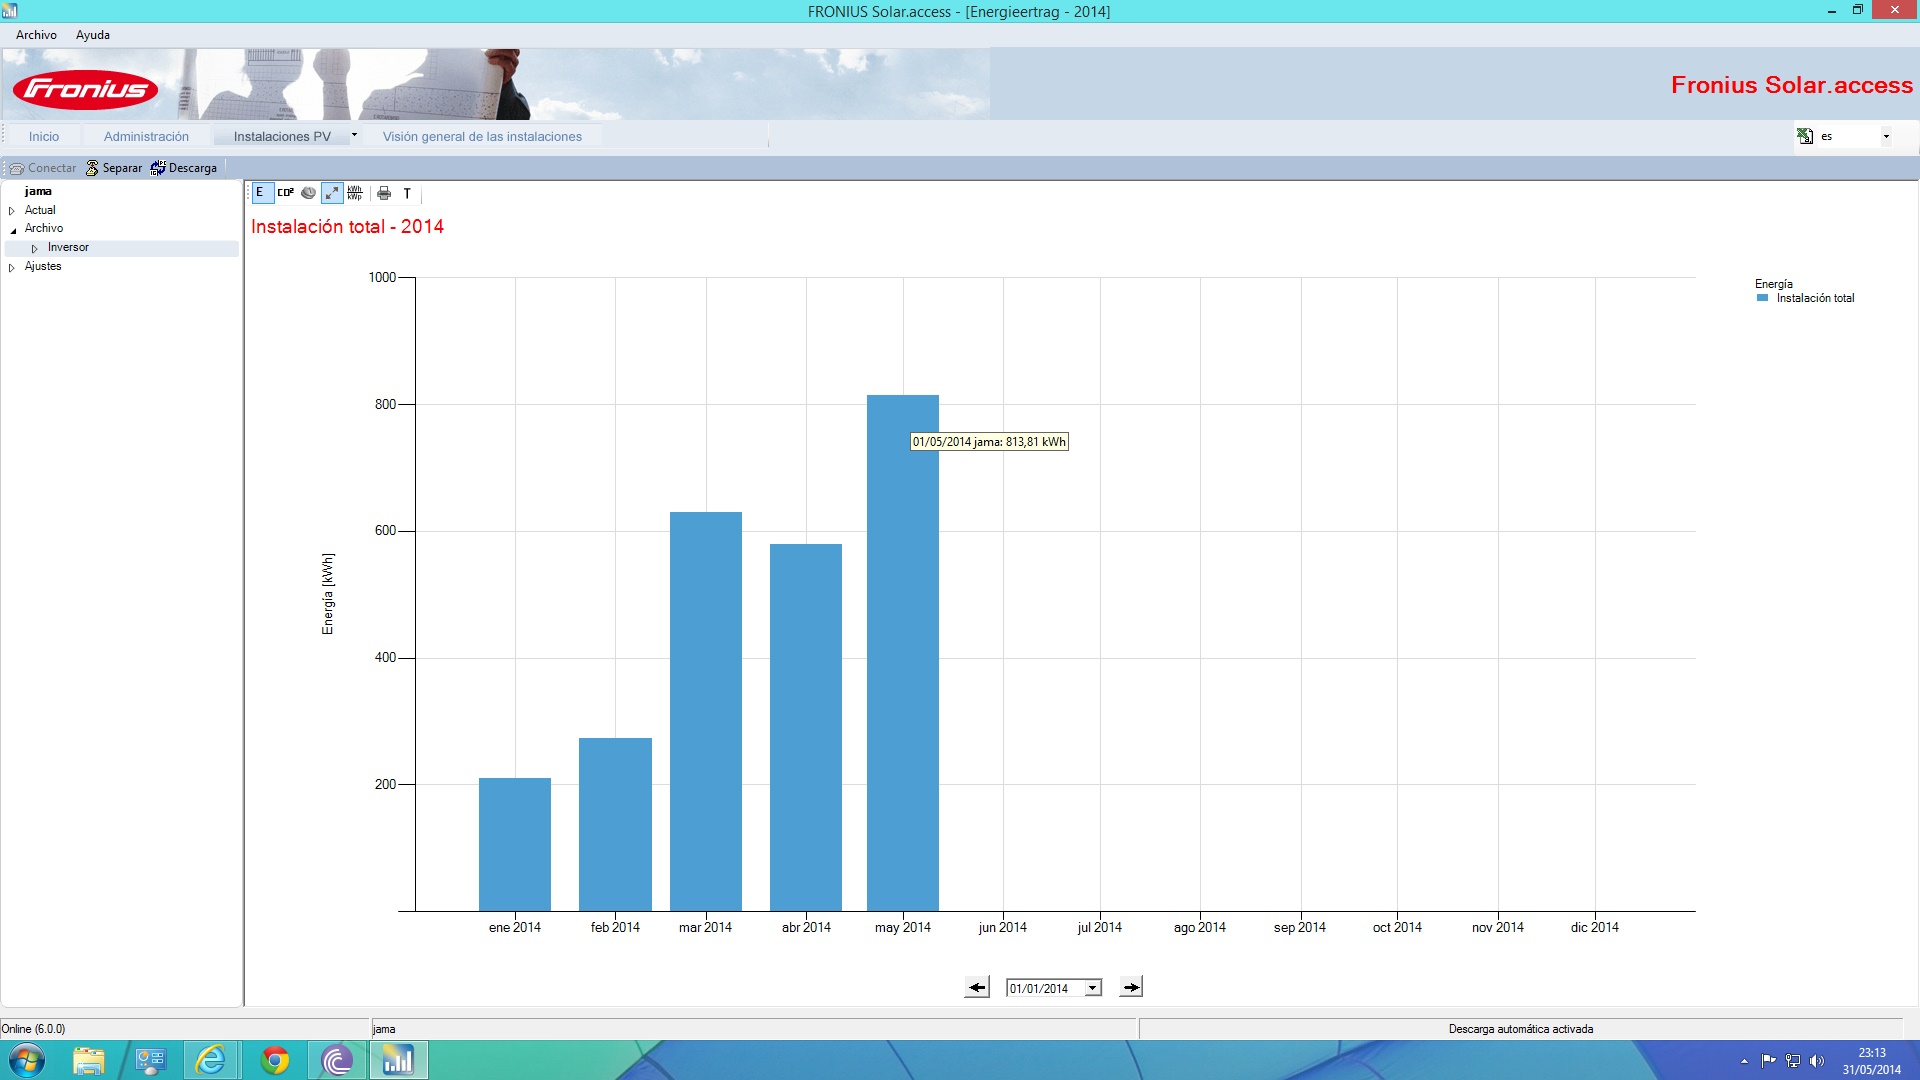This screenshot has height=1080, width=1920.
Task: Open the Inicio tab
Action: [44, 136]
